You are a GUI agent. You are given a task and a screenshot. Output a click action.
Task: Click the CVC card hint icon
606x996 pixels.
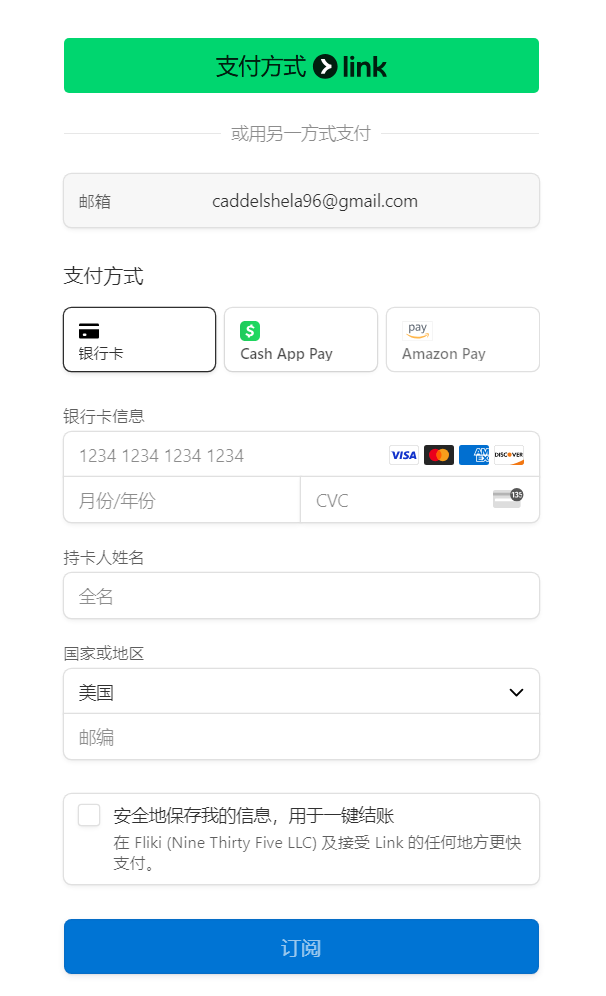pos(508,499)
